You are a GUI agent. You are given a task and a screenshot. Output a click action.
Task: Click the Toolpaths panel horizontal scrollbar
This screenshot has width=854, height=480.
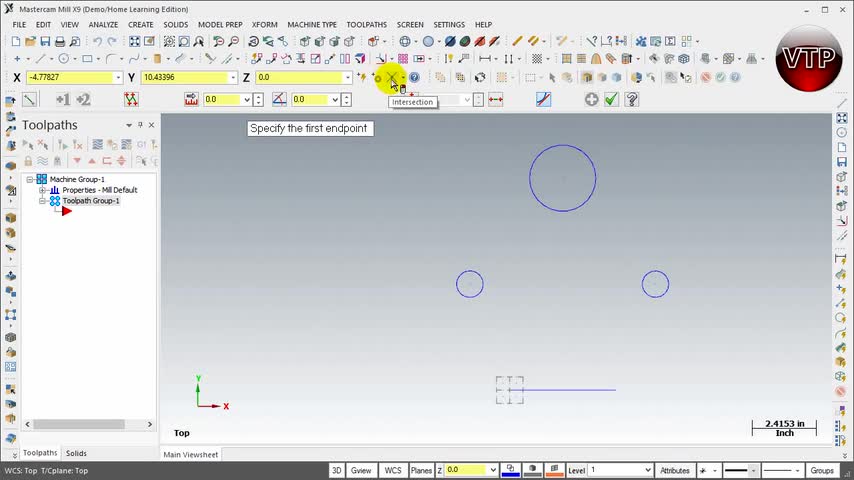coord(88,424)
